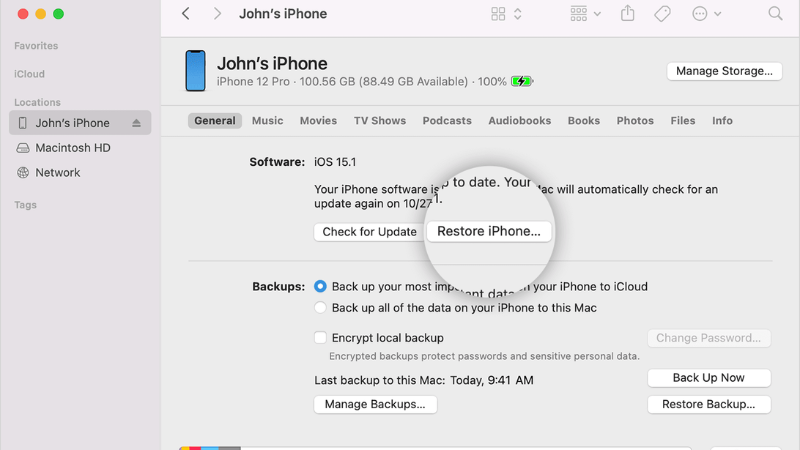The width and height of the screenshot is (800, 450).
Task: Switch to the Photos tab
Action: pos(635,121)
